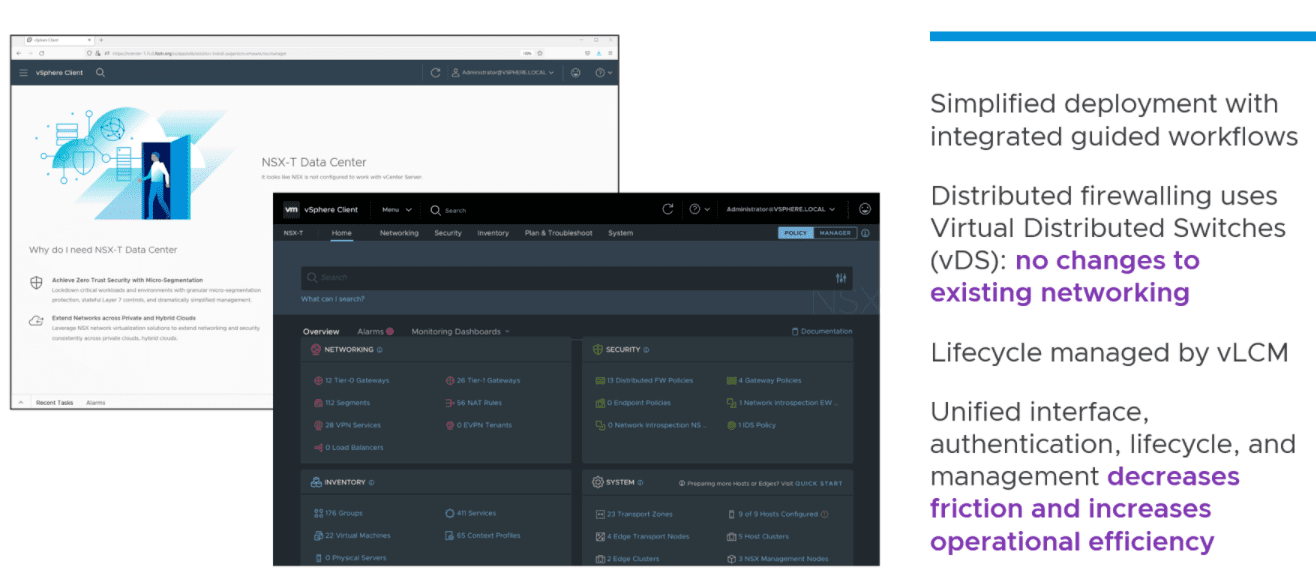Open 28 VPN Services
This screenshot has height=571, width=1316.
(x=346, y=425)
